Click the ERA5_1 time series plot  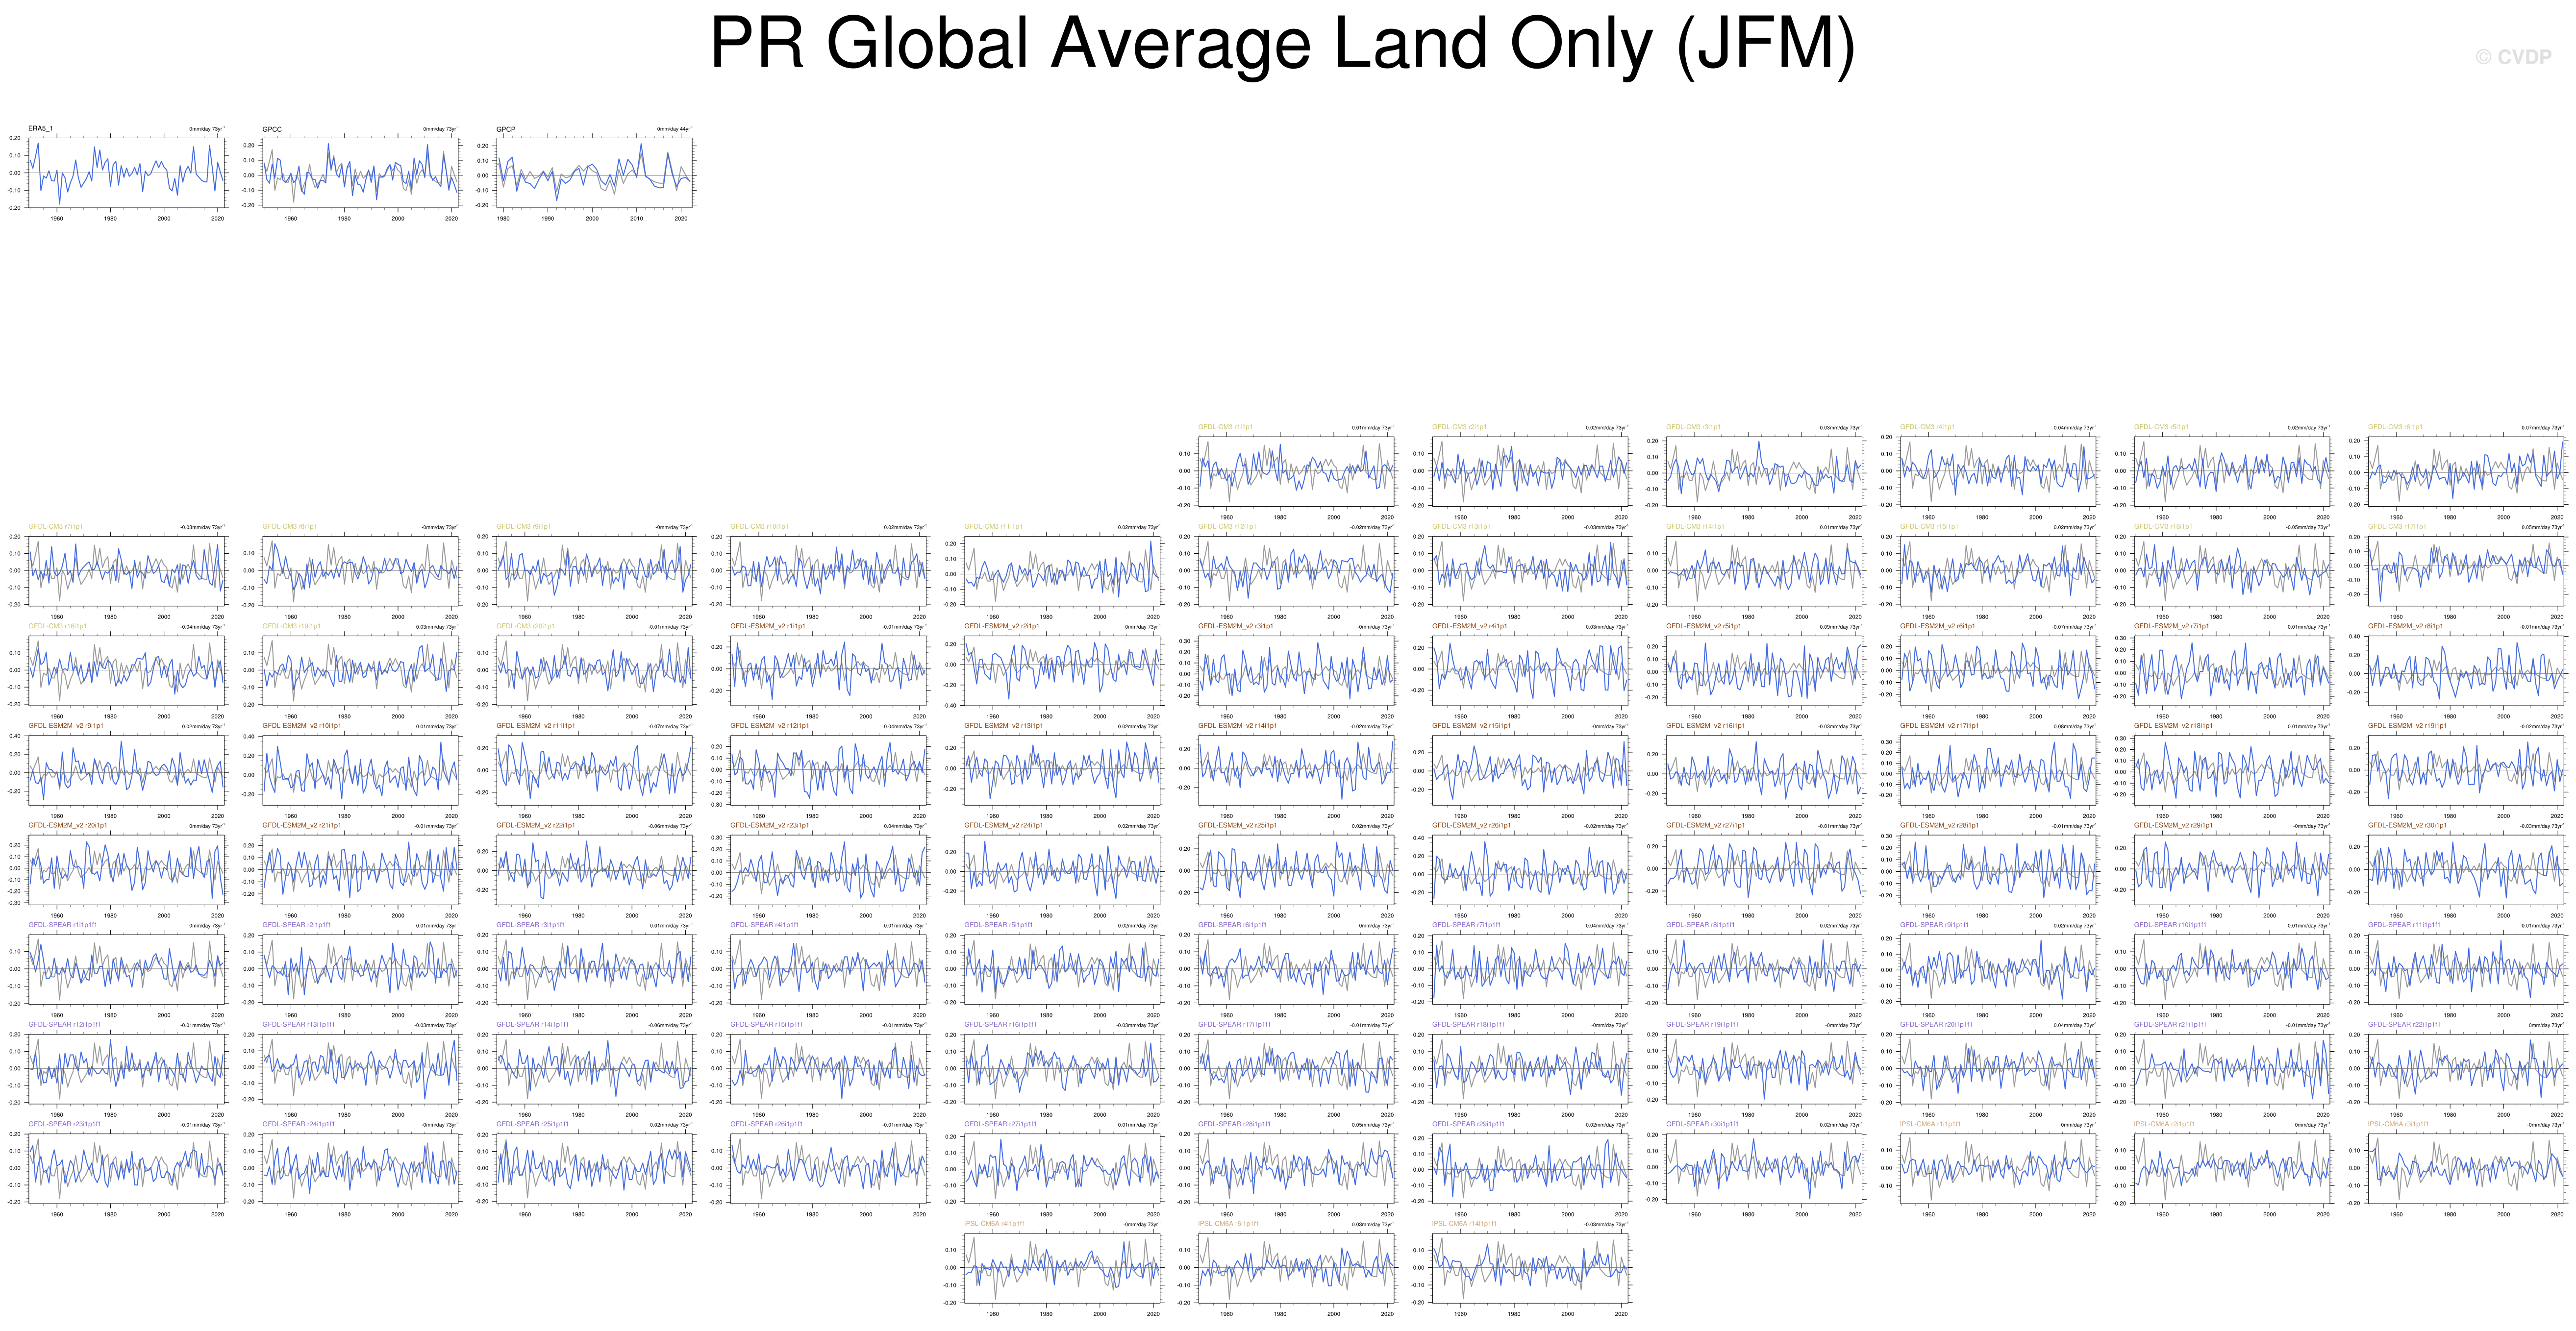tap(127, 172)
